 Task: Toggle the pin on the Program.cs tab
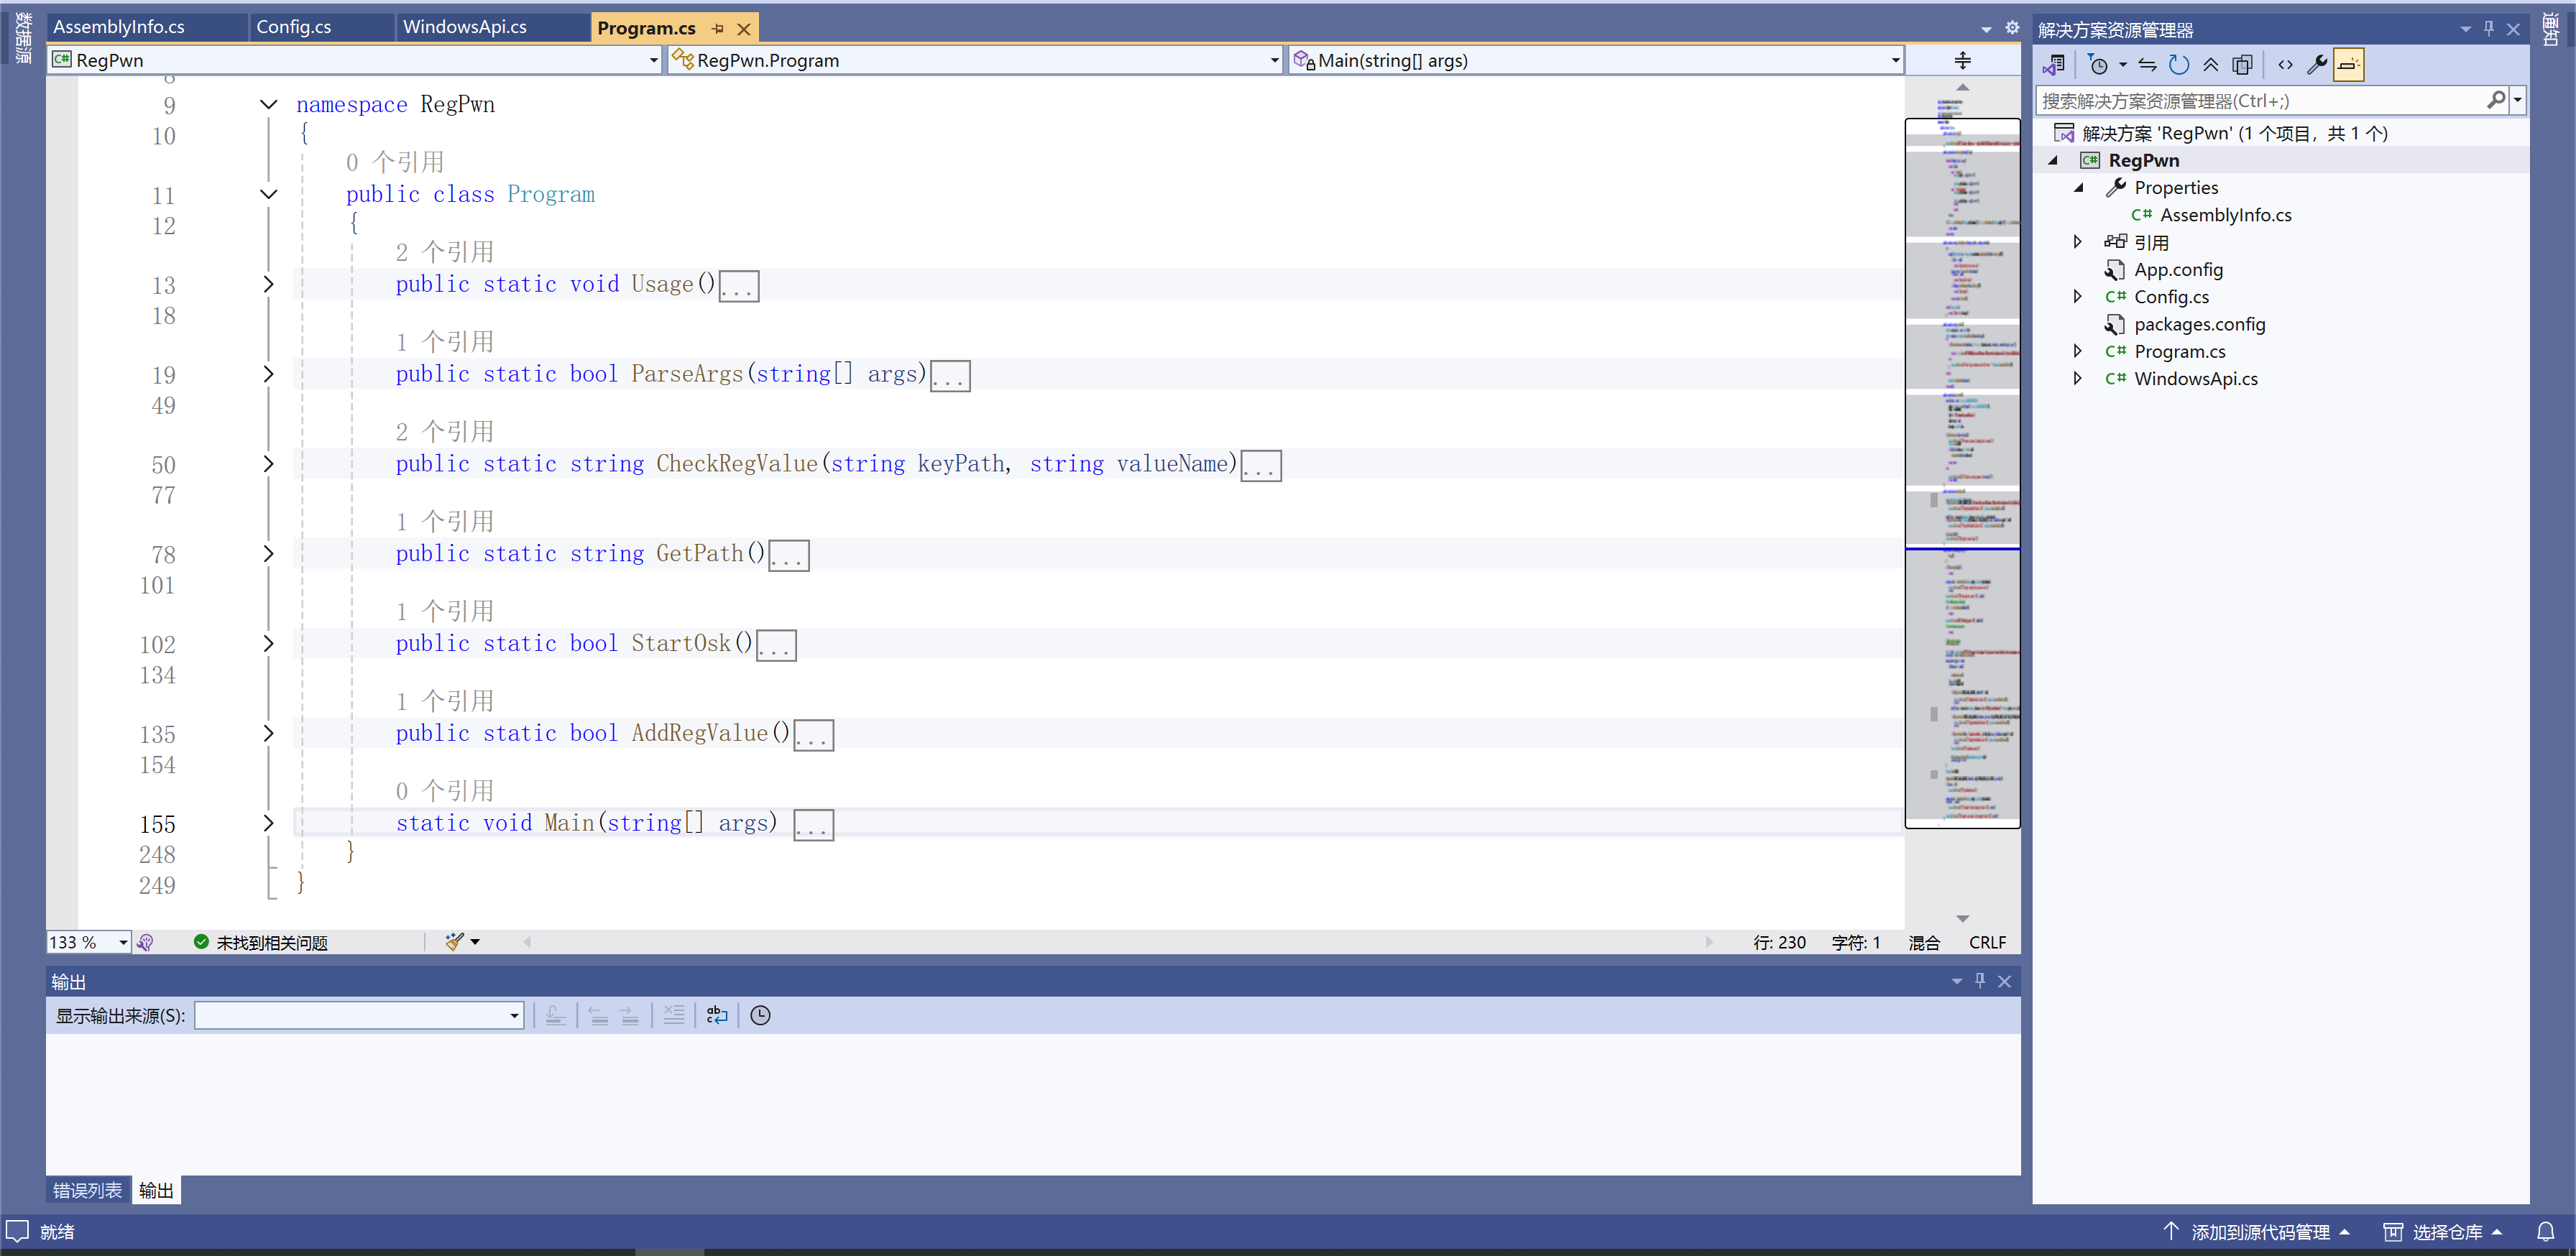[x=717, y=28]
